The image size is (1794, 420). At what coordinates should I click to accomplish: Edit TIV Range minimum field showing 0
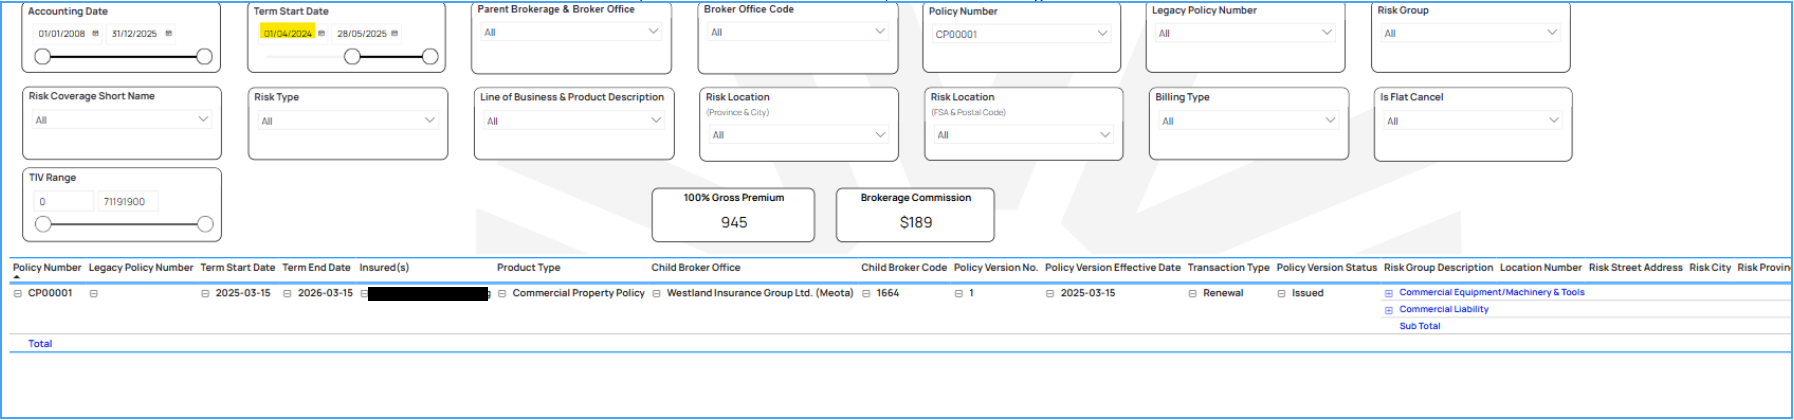click(63, 201)
